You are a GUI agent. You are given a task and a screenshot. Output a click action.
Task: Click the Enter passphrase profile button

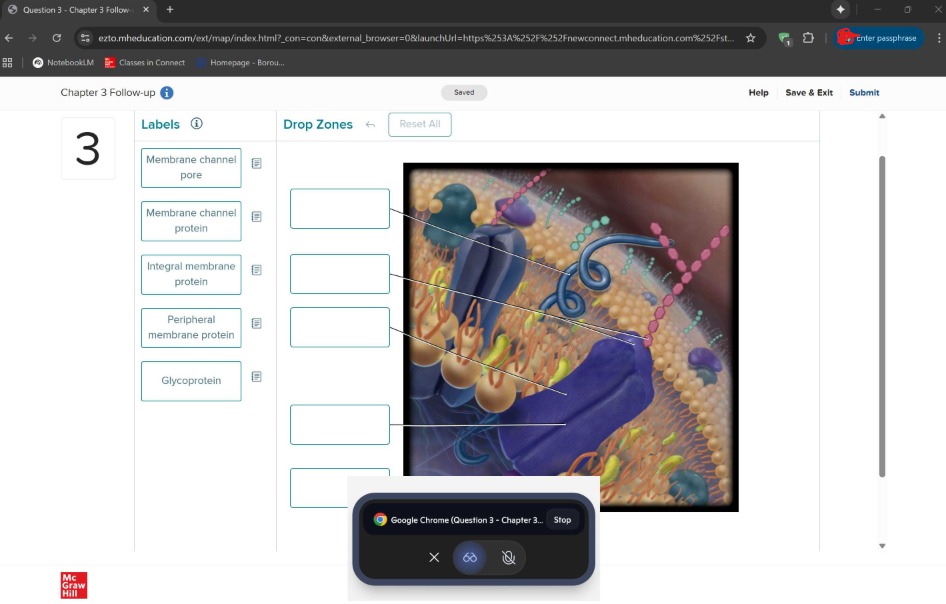(879, 38)
